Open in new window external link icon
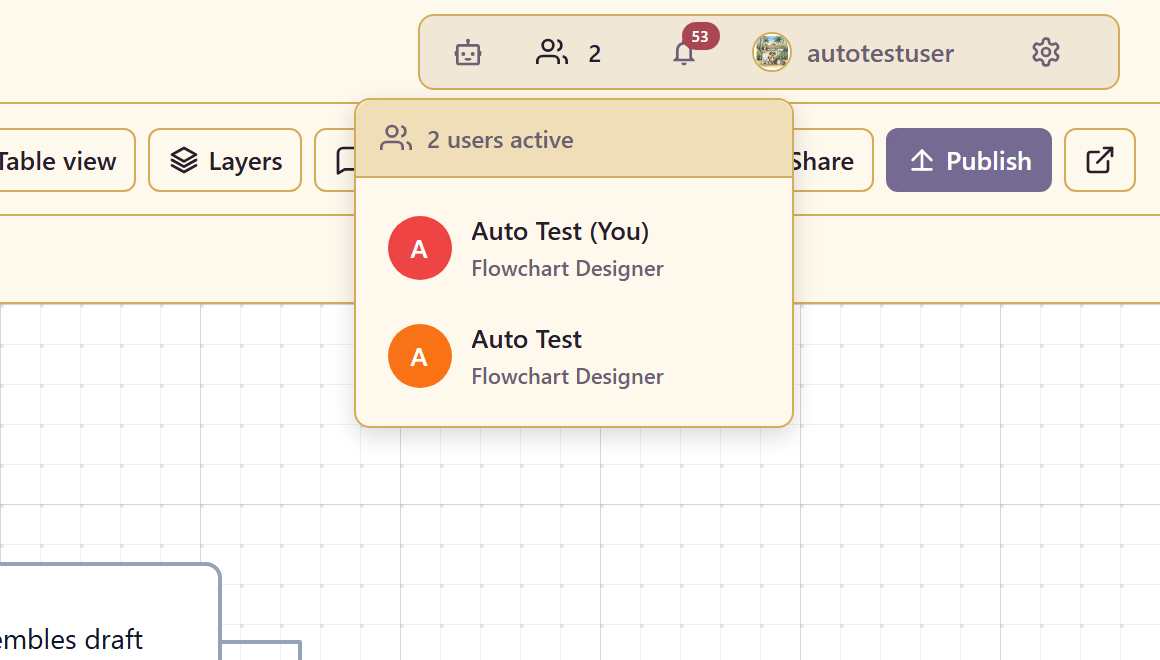 pyautogui.click(x=1099, y=161)
